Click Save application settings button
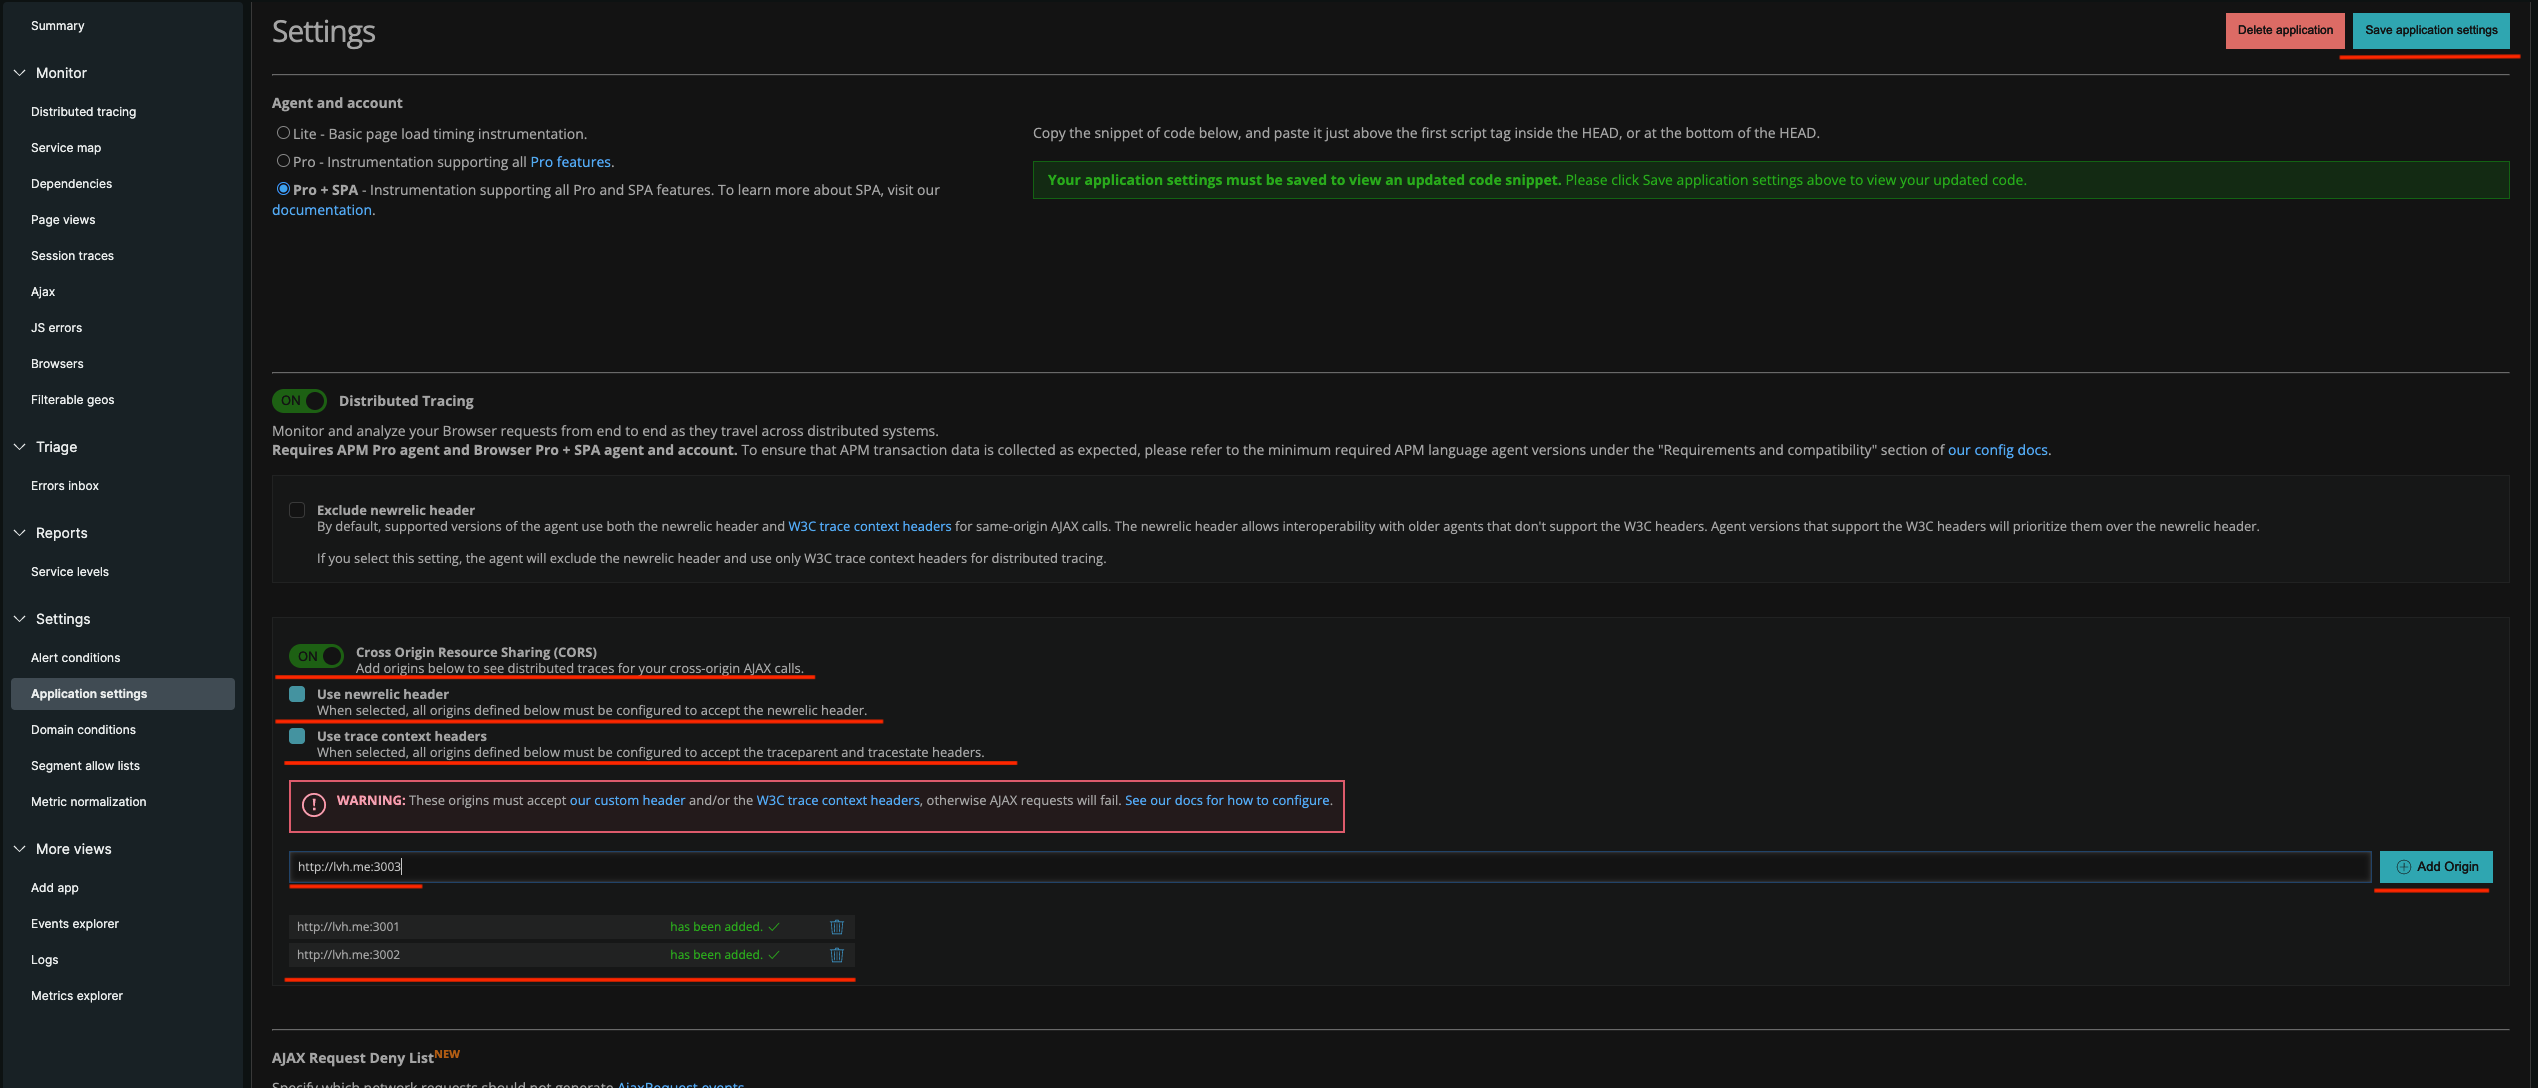 [x=2430, y=30]
